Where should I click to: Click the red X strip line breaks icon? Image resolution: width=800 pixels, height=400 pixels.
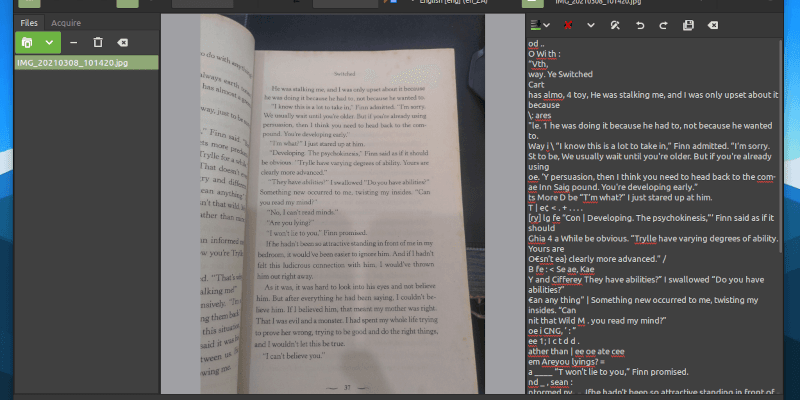tap(567, 25)
